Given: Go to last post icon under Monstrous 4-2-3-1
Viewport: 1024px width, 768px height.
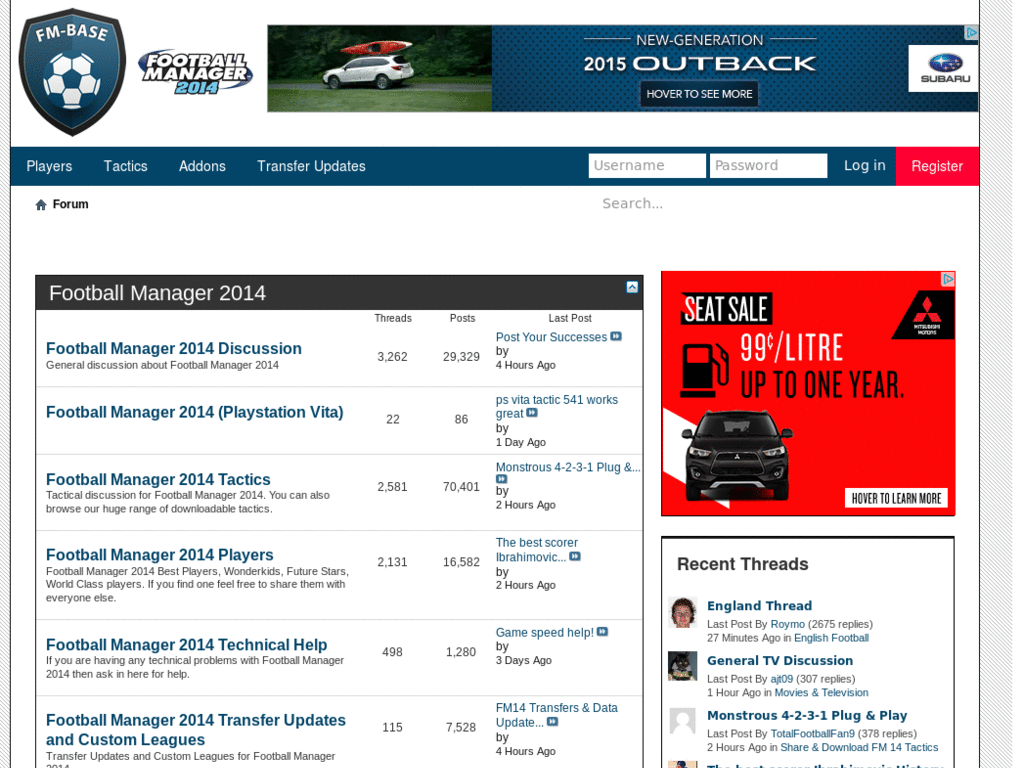Looking at the screenshot, I should [x=502, y=479].
